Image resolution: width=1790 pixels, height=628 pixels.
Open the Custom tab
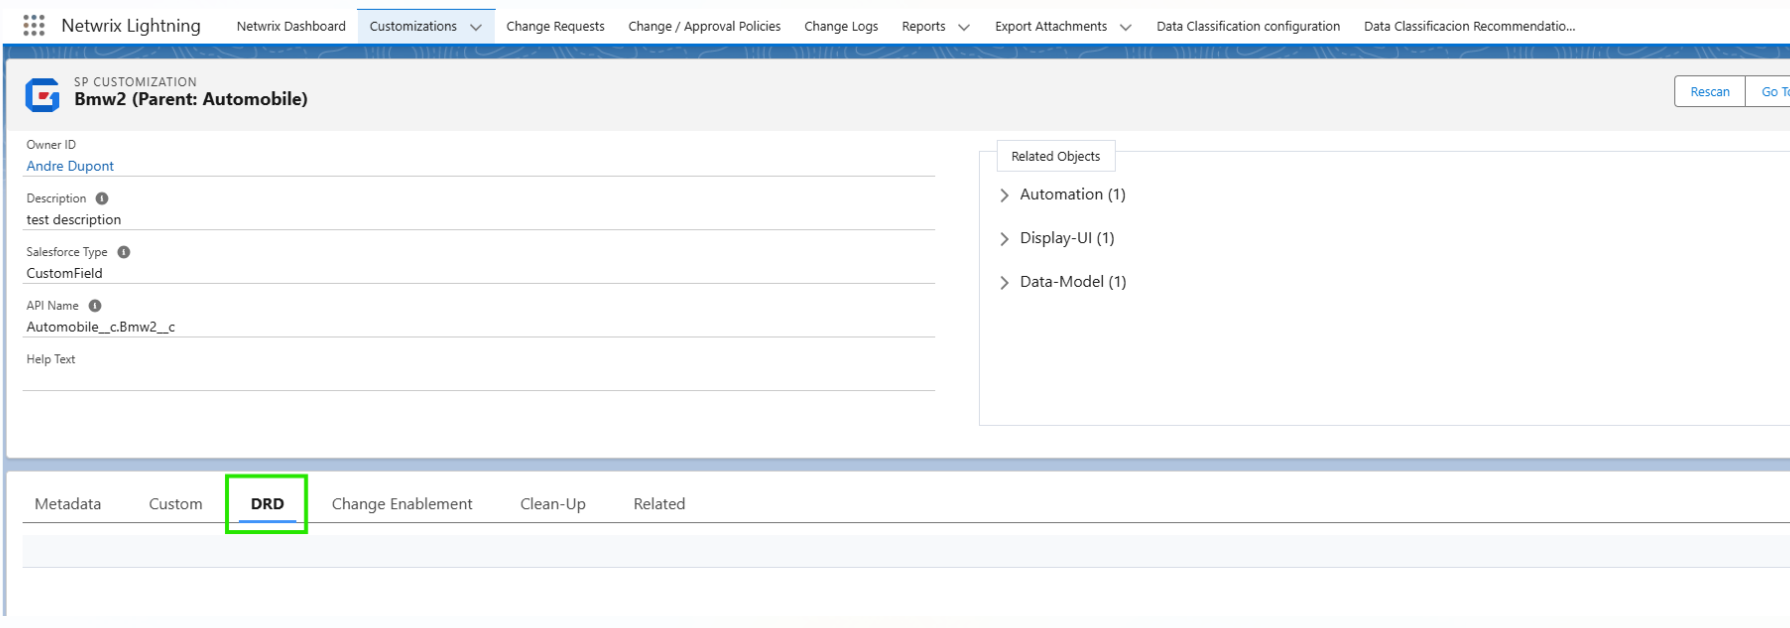pos(176,504)
